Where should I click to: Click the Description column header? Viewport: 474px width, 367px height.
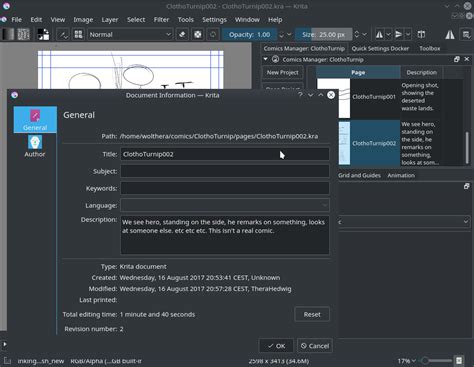pyautogui.click(x=422, y=72)
